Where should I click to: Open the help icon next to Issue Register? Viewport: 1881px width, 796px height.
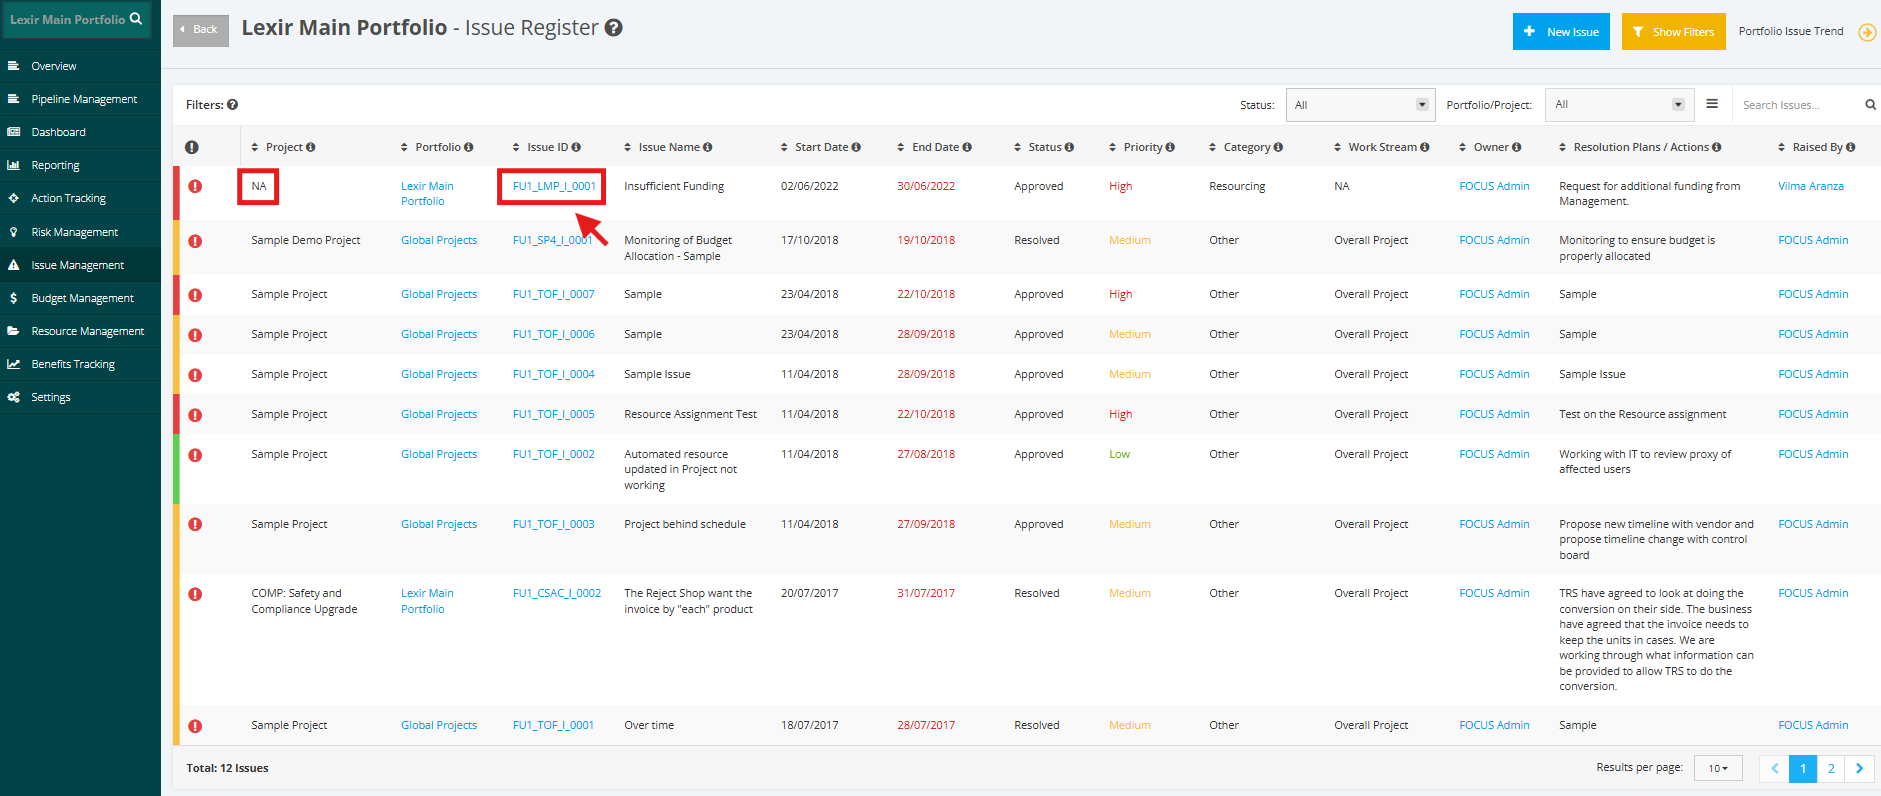click(614, 28)
